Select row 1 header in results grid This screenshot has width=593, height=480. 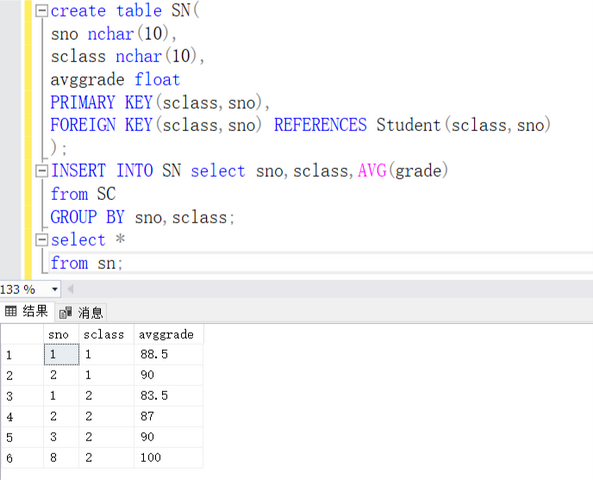(x=22, y=355)
